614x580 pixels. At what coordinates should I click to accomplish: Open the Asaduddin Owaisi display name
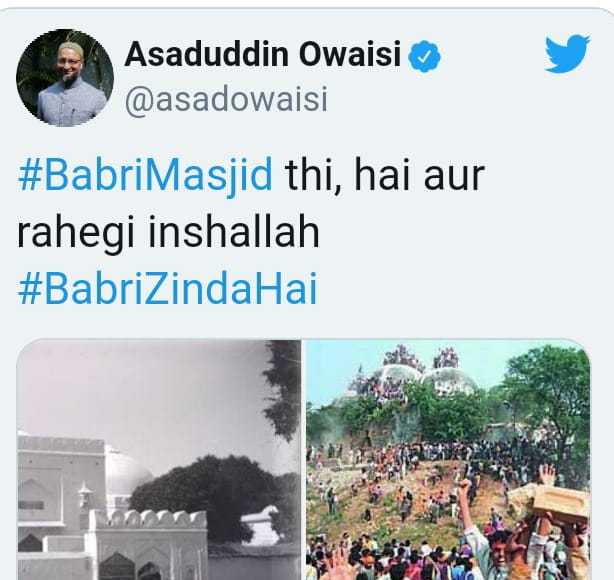(x=263, y=54)
